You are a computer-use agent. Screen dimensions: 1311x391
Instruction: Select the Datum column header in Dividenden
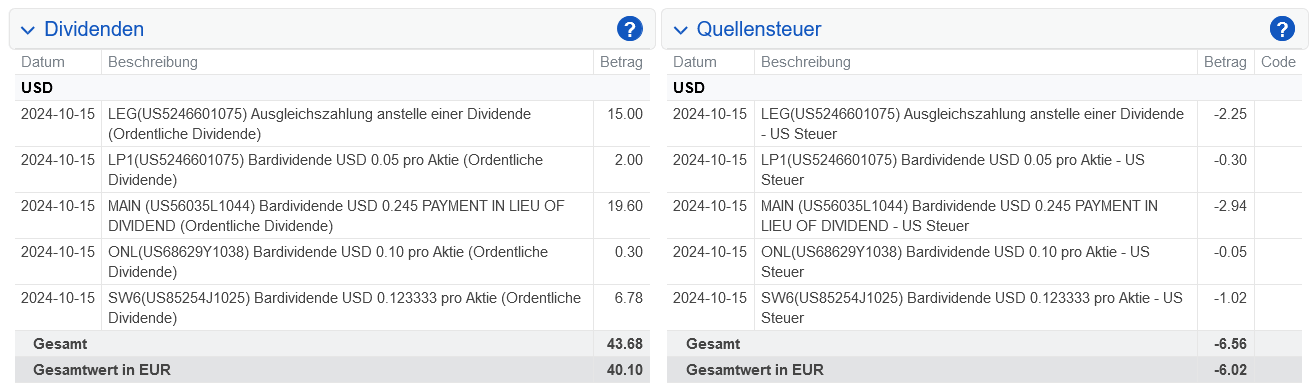(x=43, y=62)
